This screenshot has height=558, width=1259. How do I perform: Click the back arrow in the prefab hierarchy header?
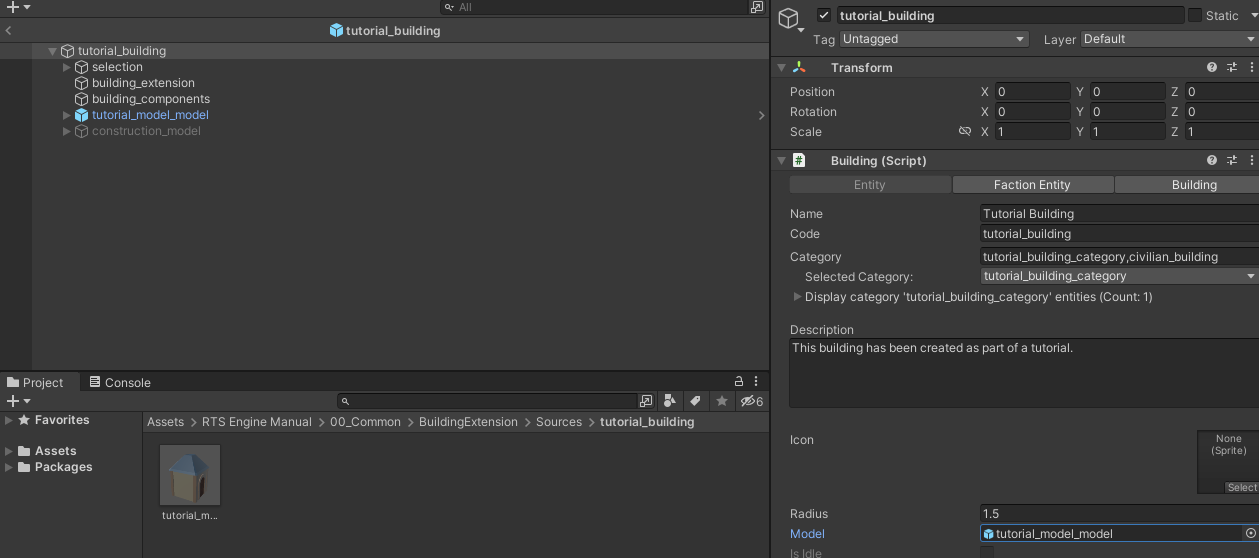8,31
